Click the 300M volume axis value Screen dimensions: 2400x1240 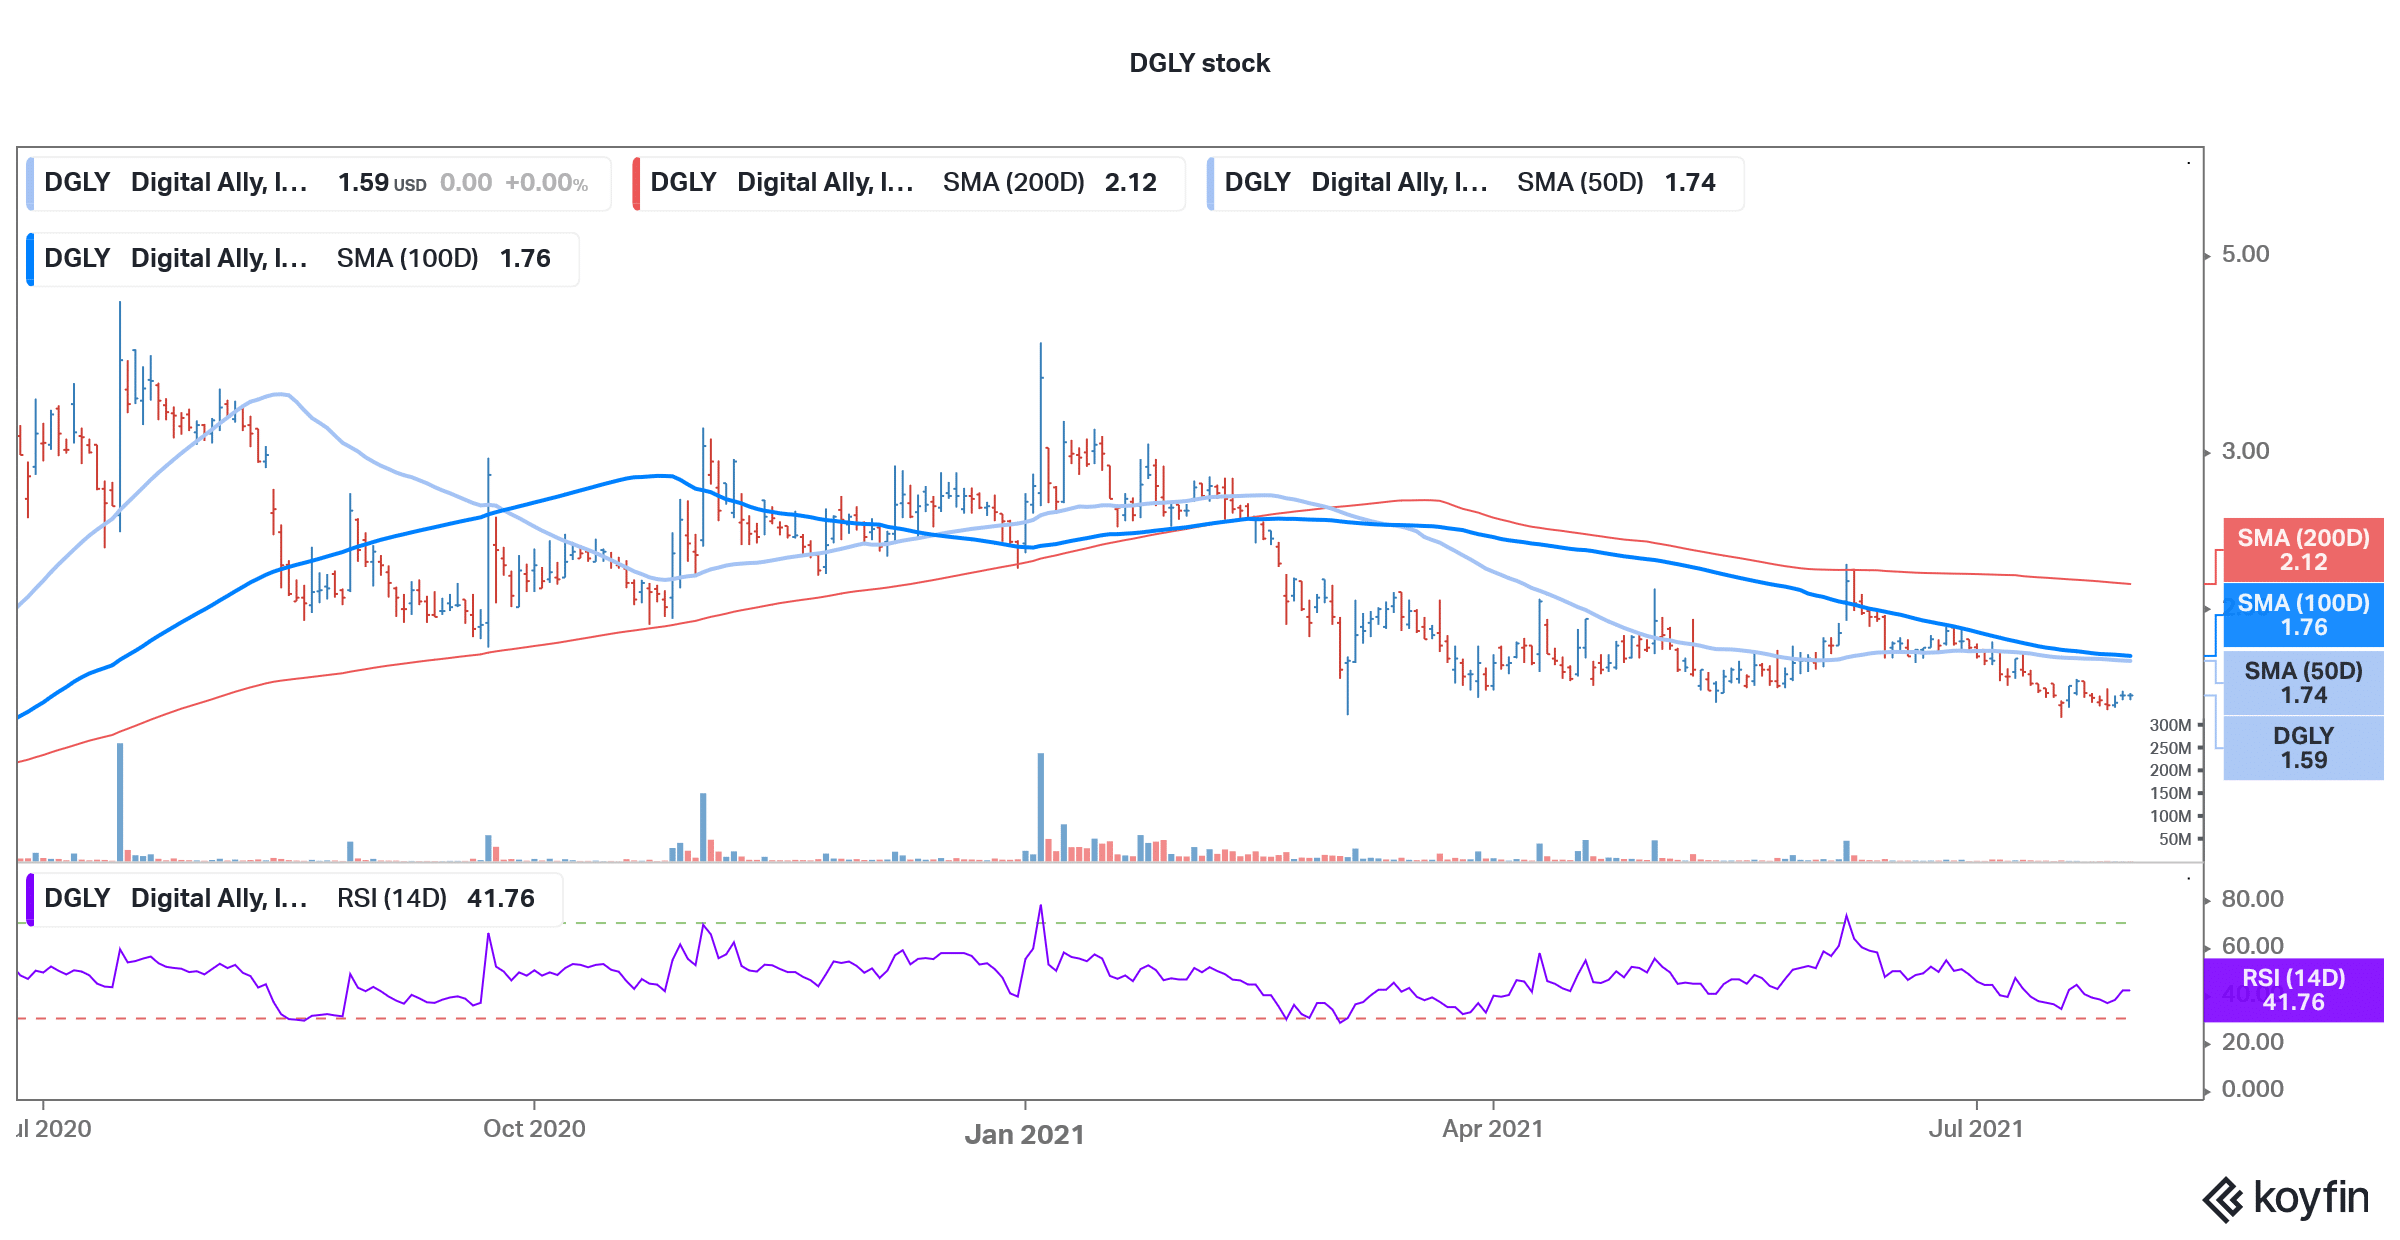point(2170,725)
